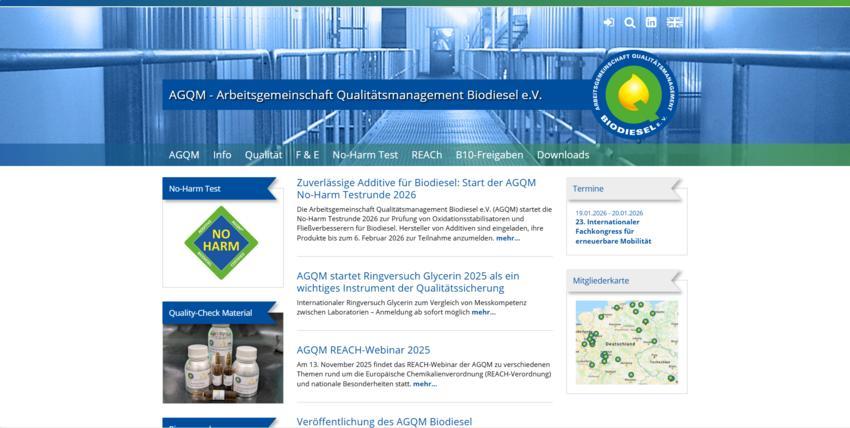Click the NO HARM diamond logo
The image size is (850, 428).
pos(221,243)
